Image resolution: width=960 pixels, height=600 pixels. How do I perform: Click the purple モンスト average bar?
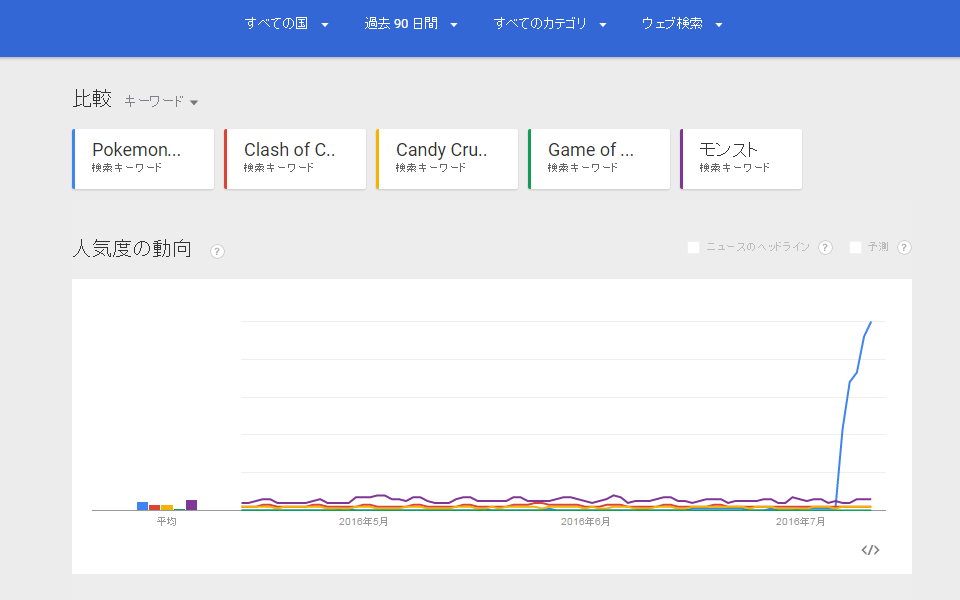pos(191,505)
